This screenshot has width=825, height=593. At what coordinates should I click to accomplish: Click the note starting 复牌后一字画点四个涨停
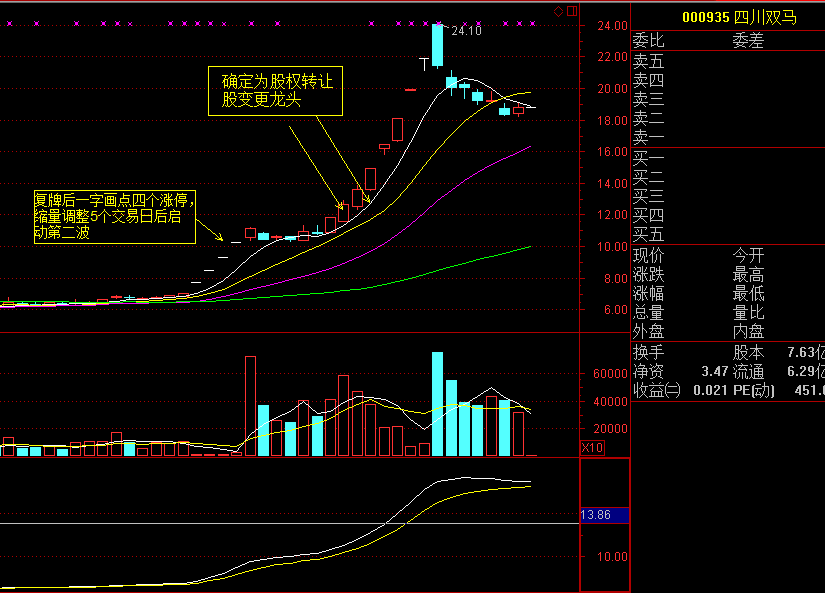(x=115, y=217)
